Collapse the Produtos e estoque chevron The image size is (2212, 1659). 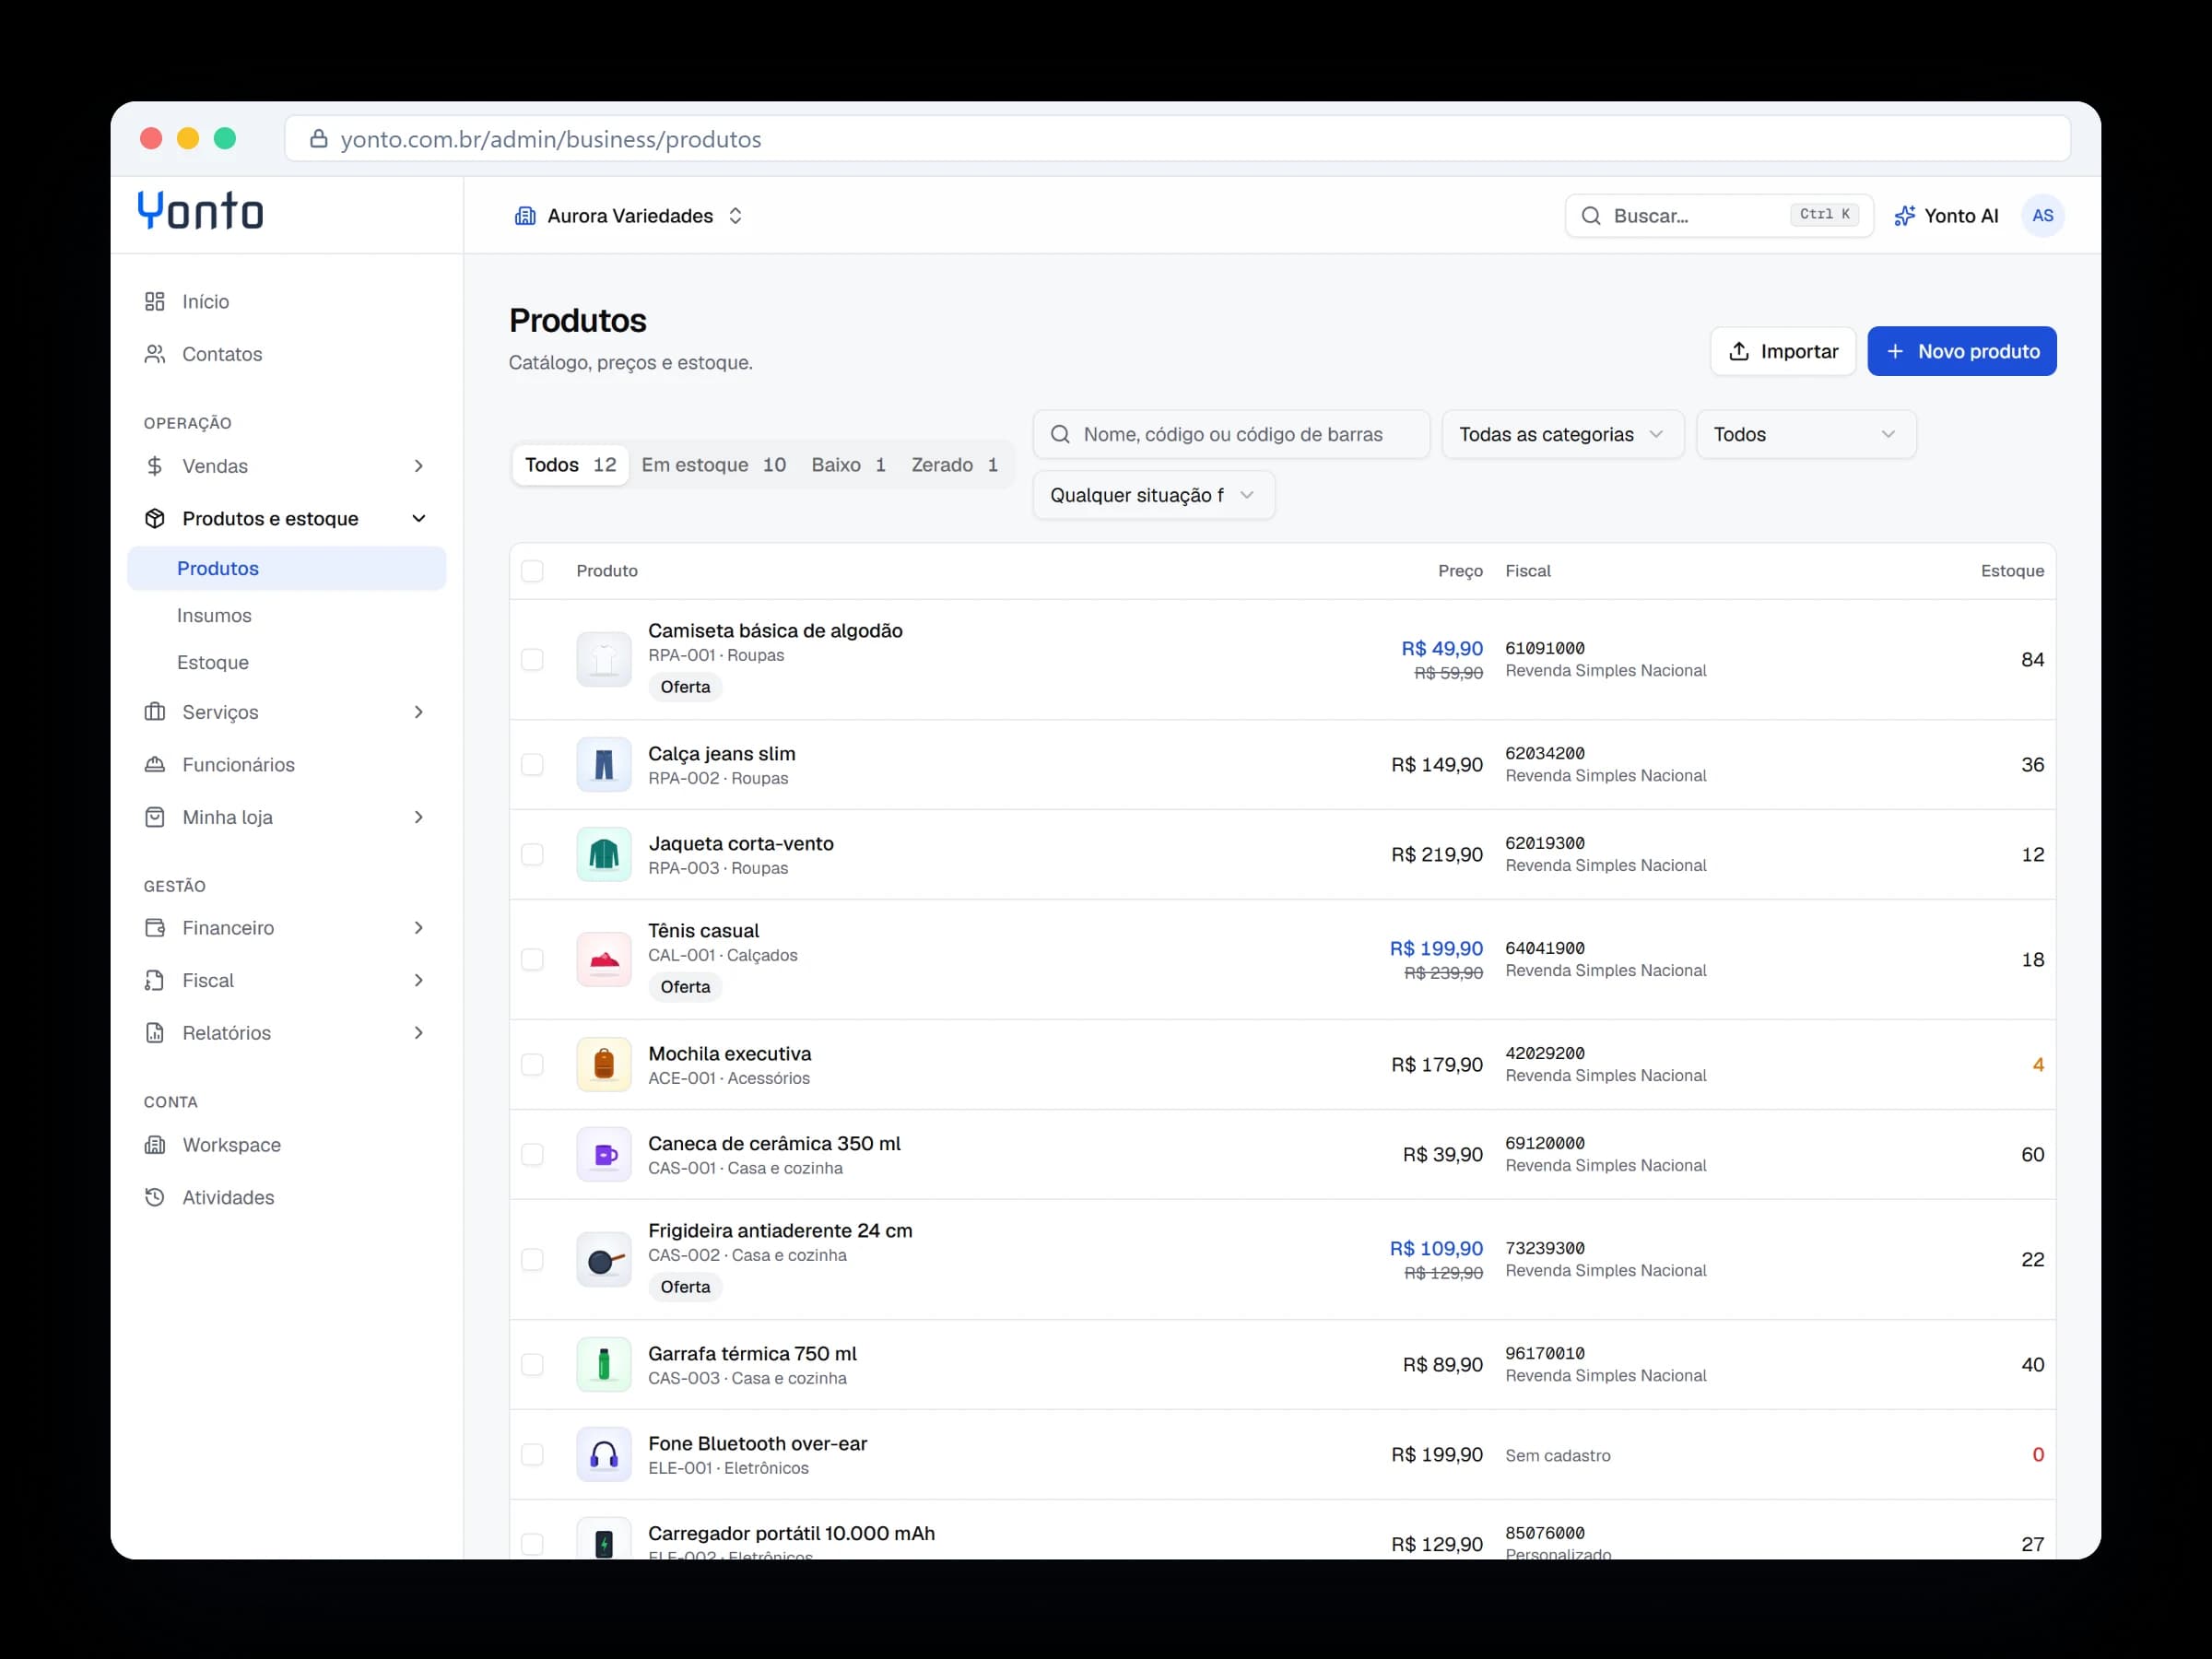[x=419, y=518]
